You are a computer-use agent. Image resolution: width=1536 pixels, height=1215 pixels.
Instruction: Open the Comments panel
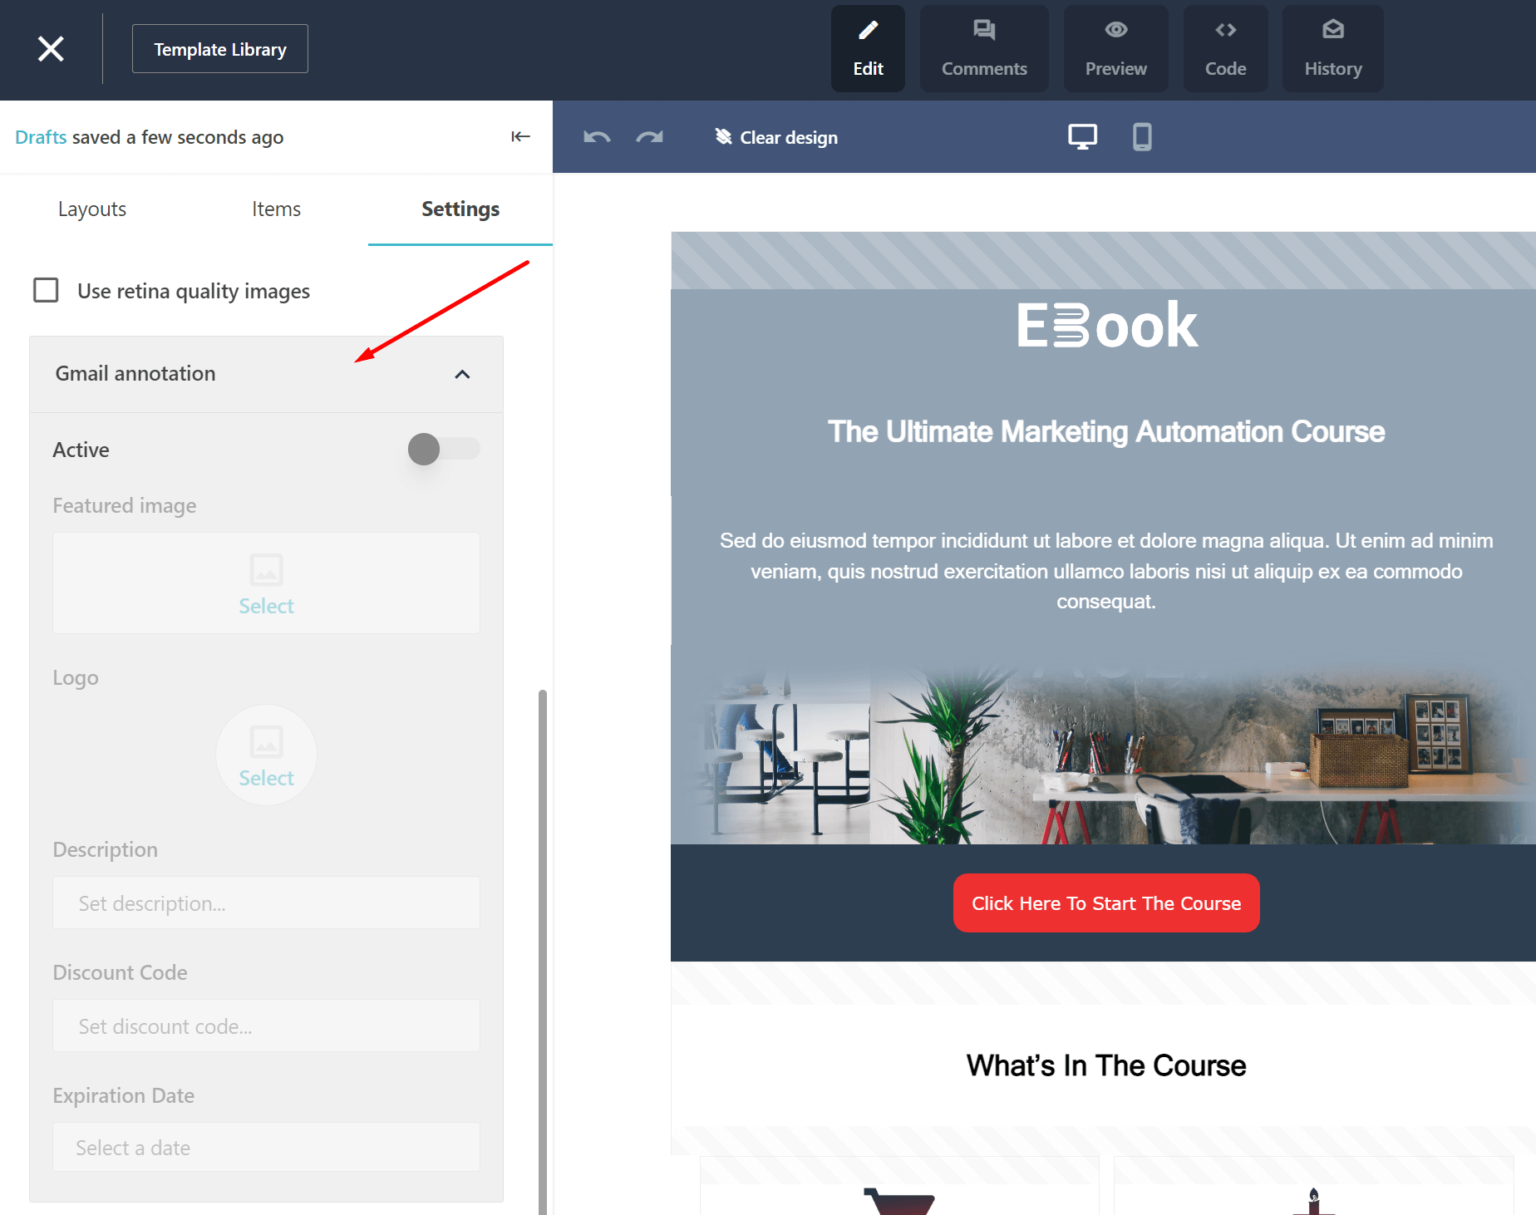click(984, 49)
